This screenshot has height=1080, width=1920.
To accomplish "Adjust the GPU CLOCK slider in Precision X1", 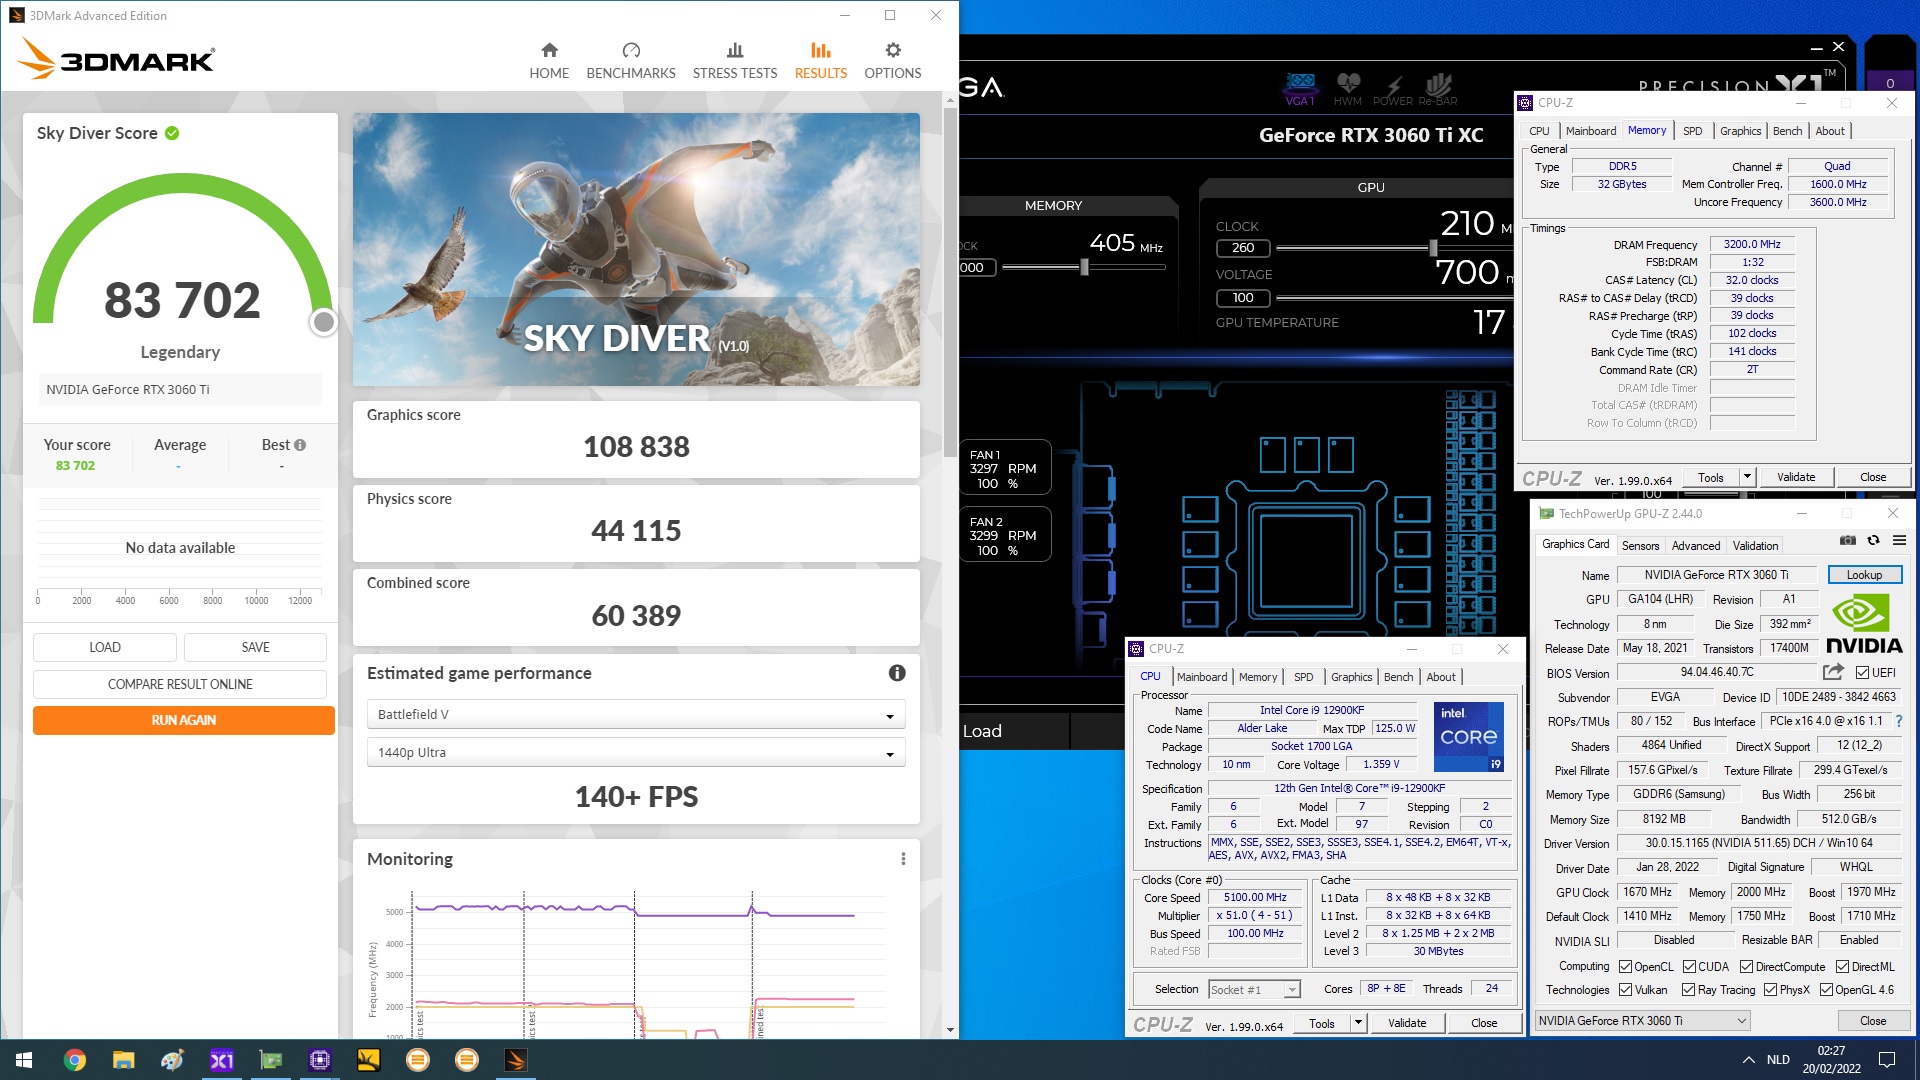I will (x=1433, y=248).
